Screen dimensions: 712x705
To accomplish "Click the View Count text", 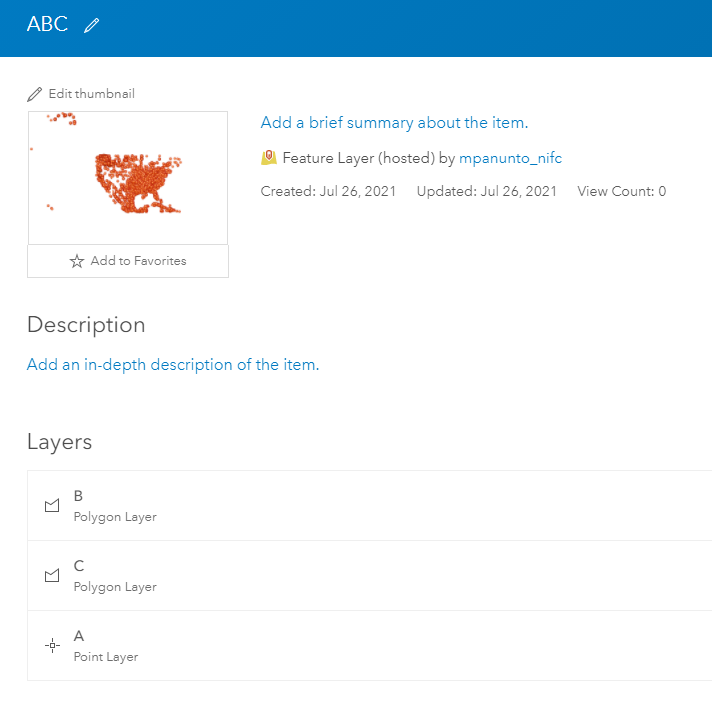I will pos(621,191).
